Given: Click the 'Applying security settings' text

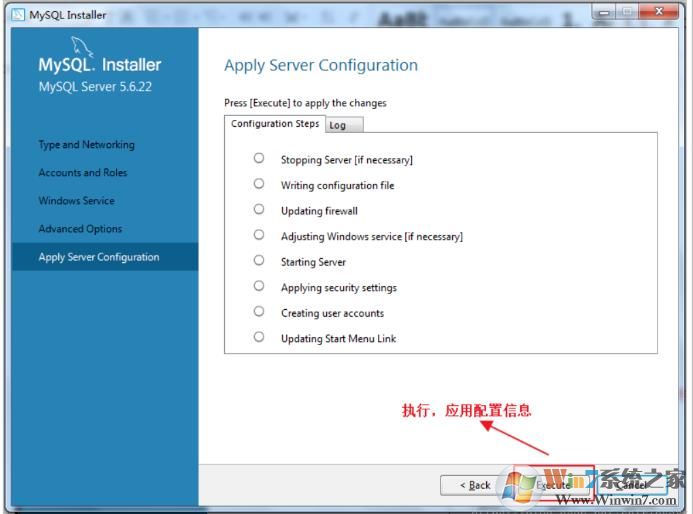Looking at the screenshot, I should coord(339,288).
